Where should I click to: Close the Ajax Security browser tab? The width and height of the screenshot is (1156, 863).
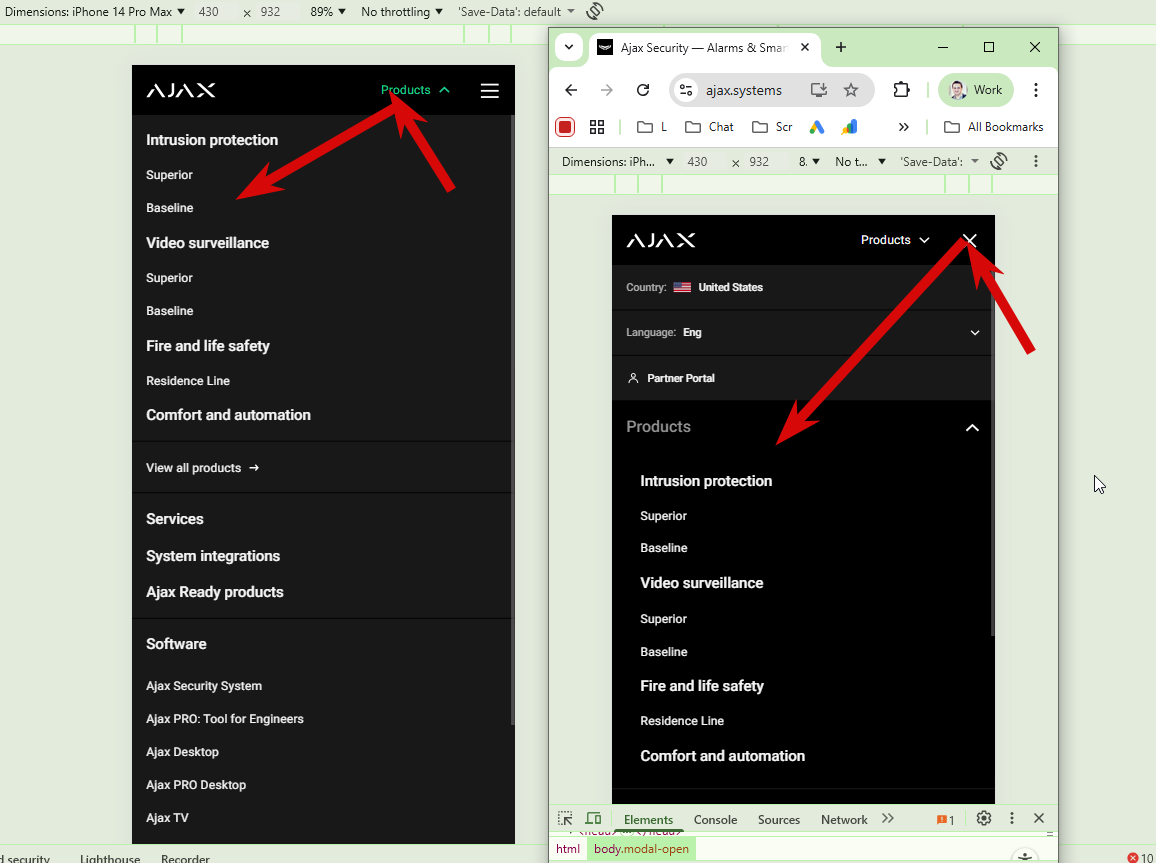pos(805,47)
